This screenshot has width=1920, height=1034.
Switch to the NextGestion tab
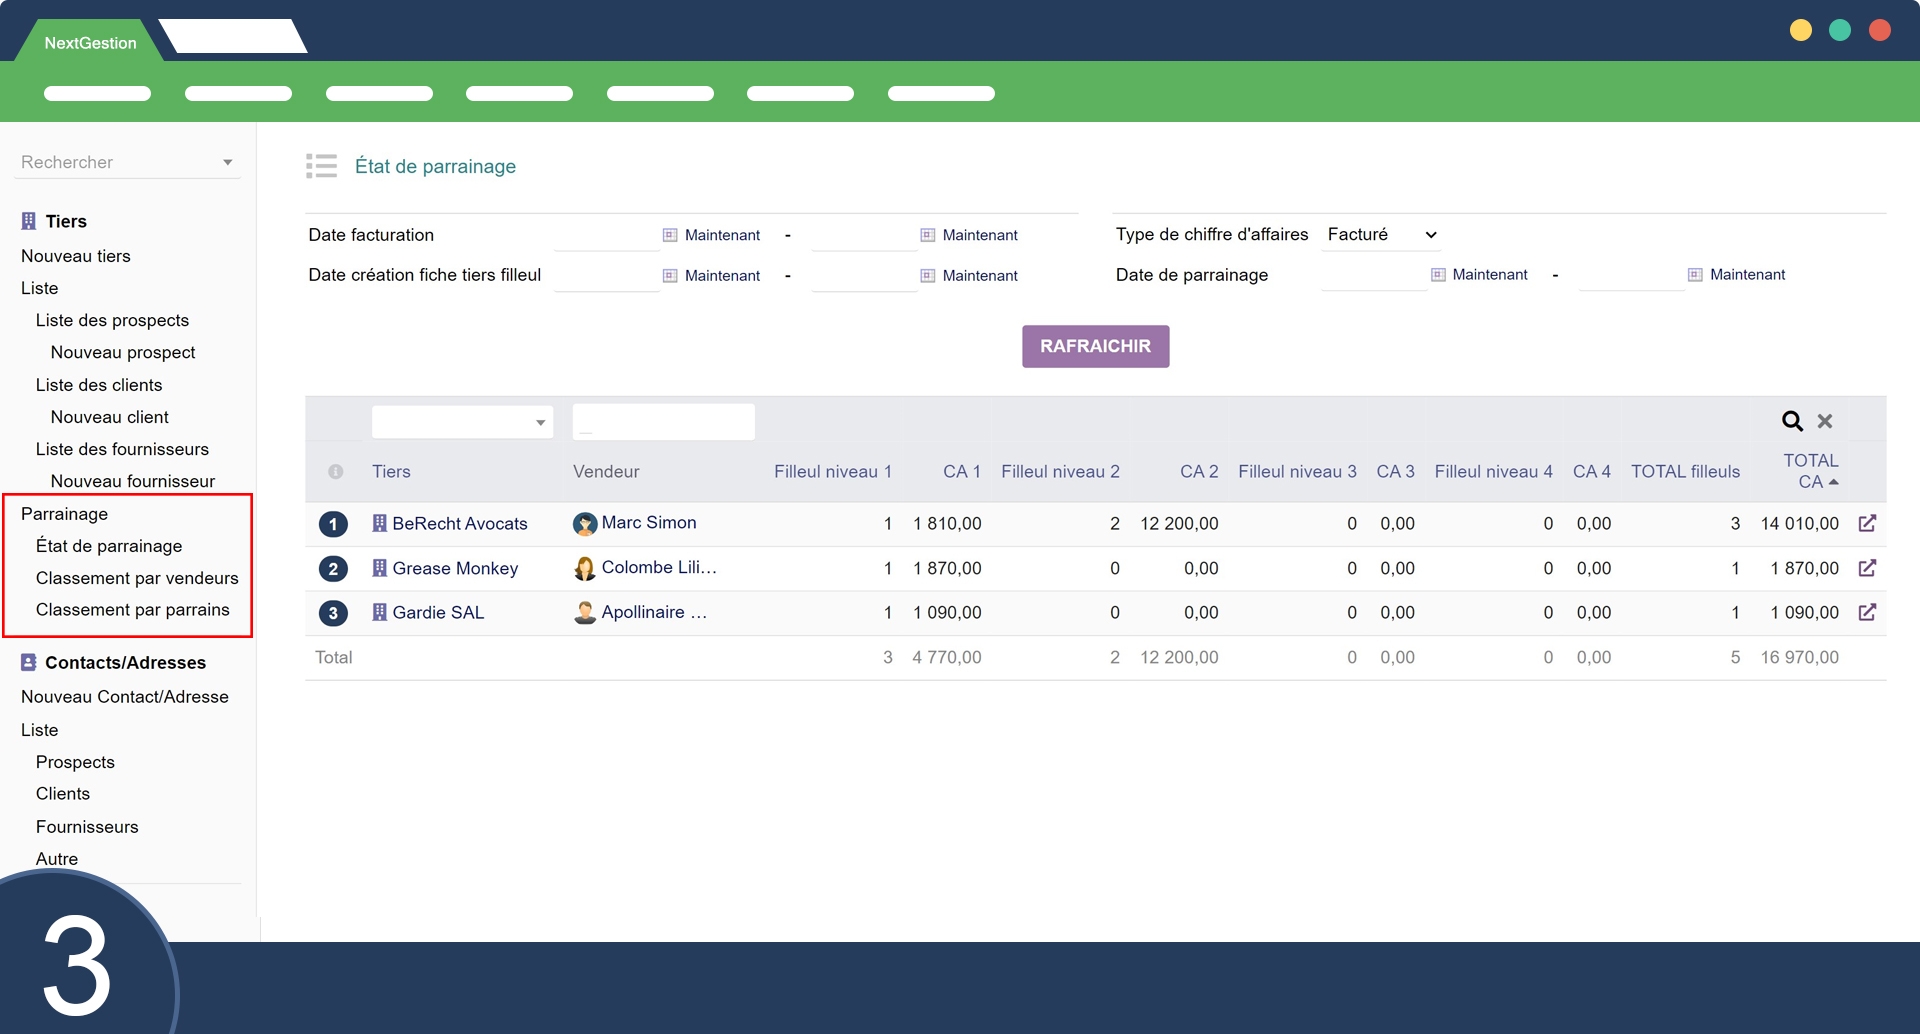click(x=90, y=43)
